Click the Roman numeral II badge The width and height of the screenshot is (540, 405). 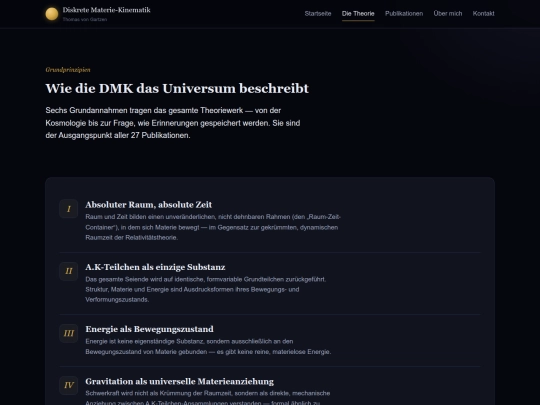(69, 271)
